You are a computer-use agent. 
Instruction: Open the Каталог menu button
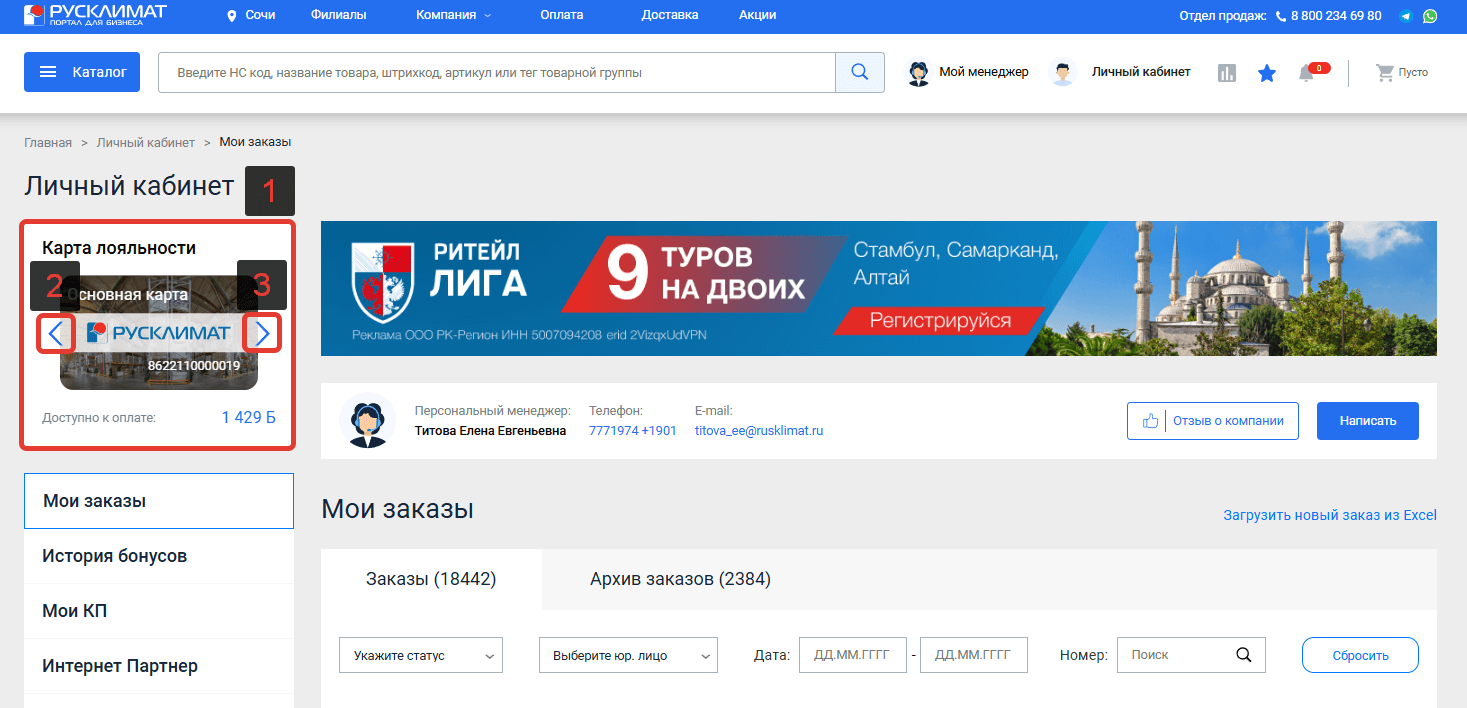pos(82,72)
